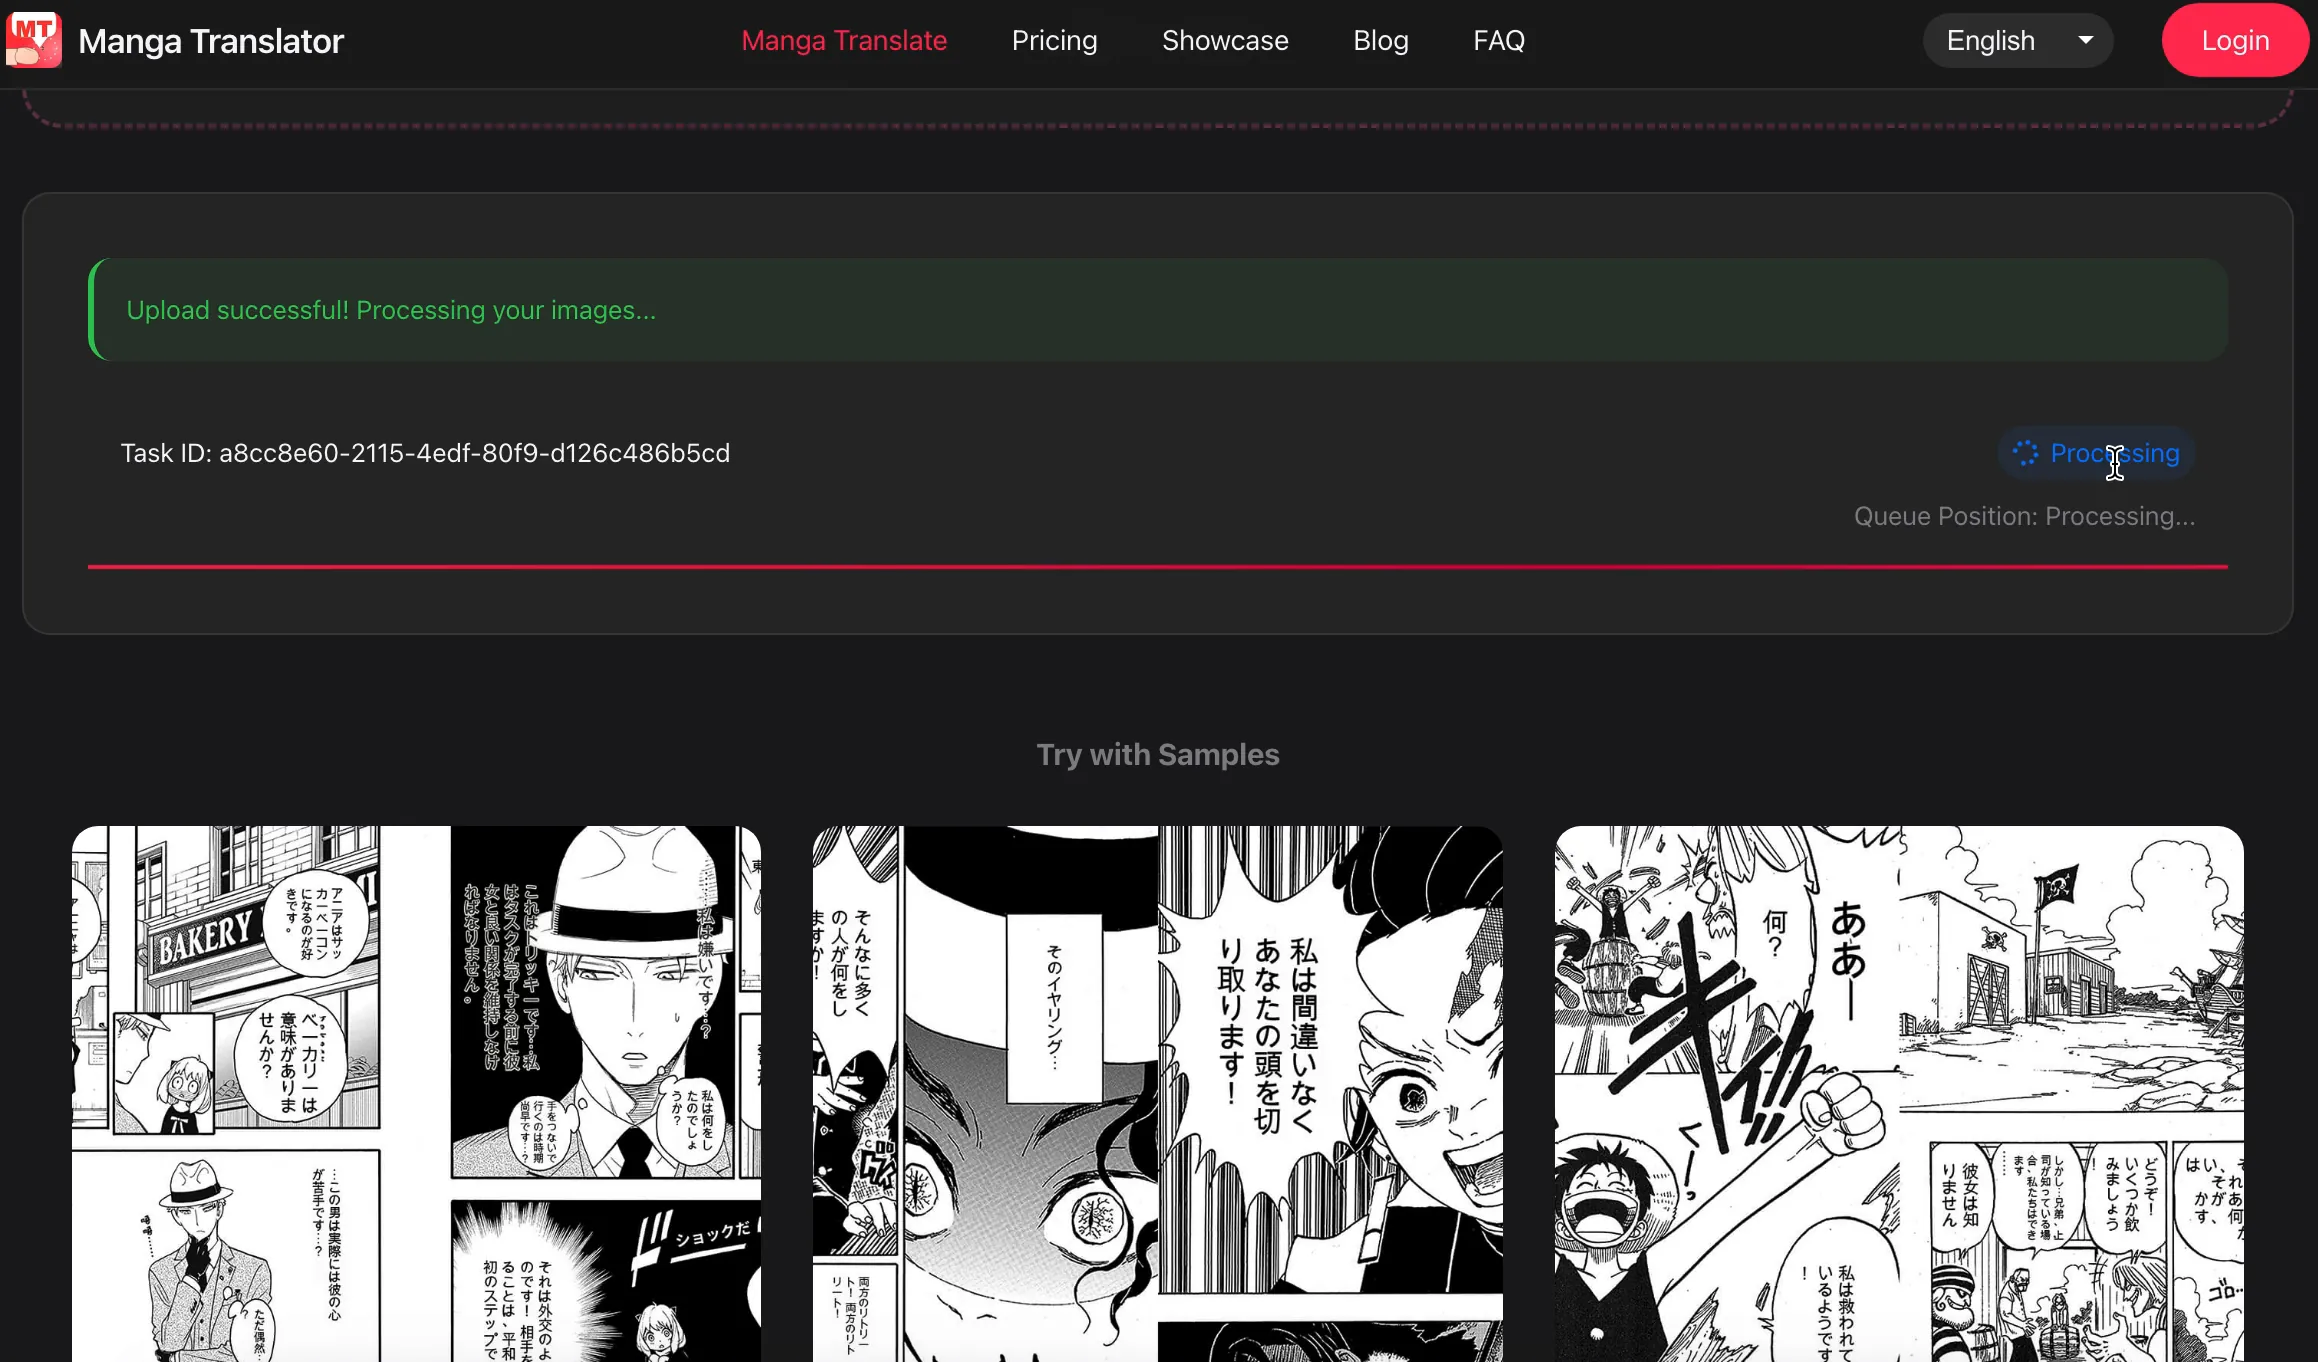Click the Queue Position status text
This screenshot has width=2318, height=1362.
tap(2024, 516)
